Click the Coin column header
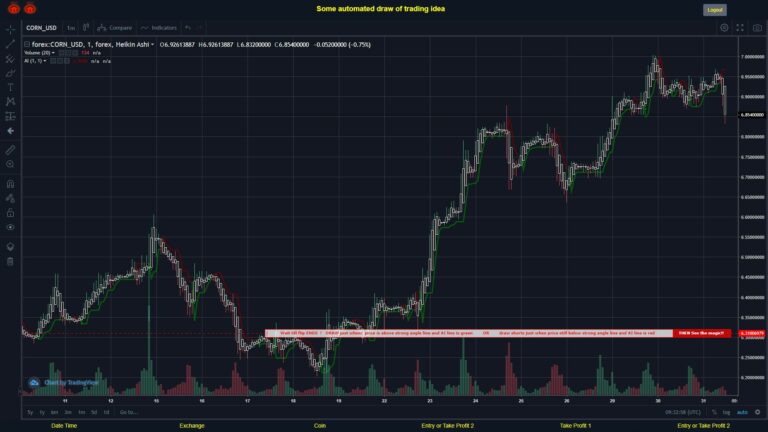The width and height of the screenshot is (768, 432). pyautogui.click(x=320, y=426)
